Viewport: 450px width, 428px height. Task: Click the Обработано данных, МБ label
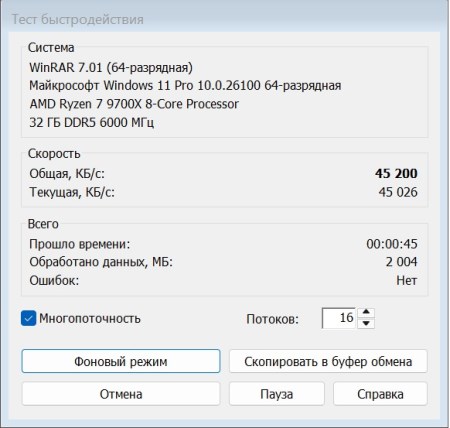point(101,262)
